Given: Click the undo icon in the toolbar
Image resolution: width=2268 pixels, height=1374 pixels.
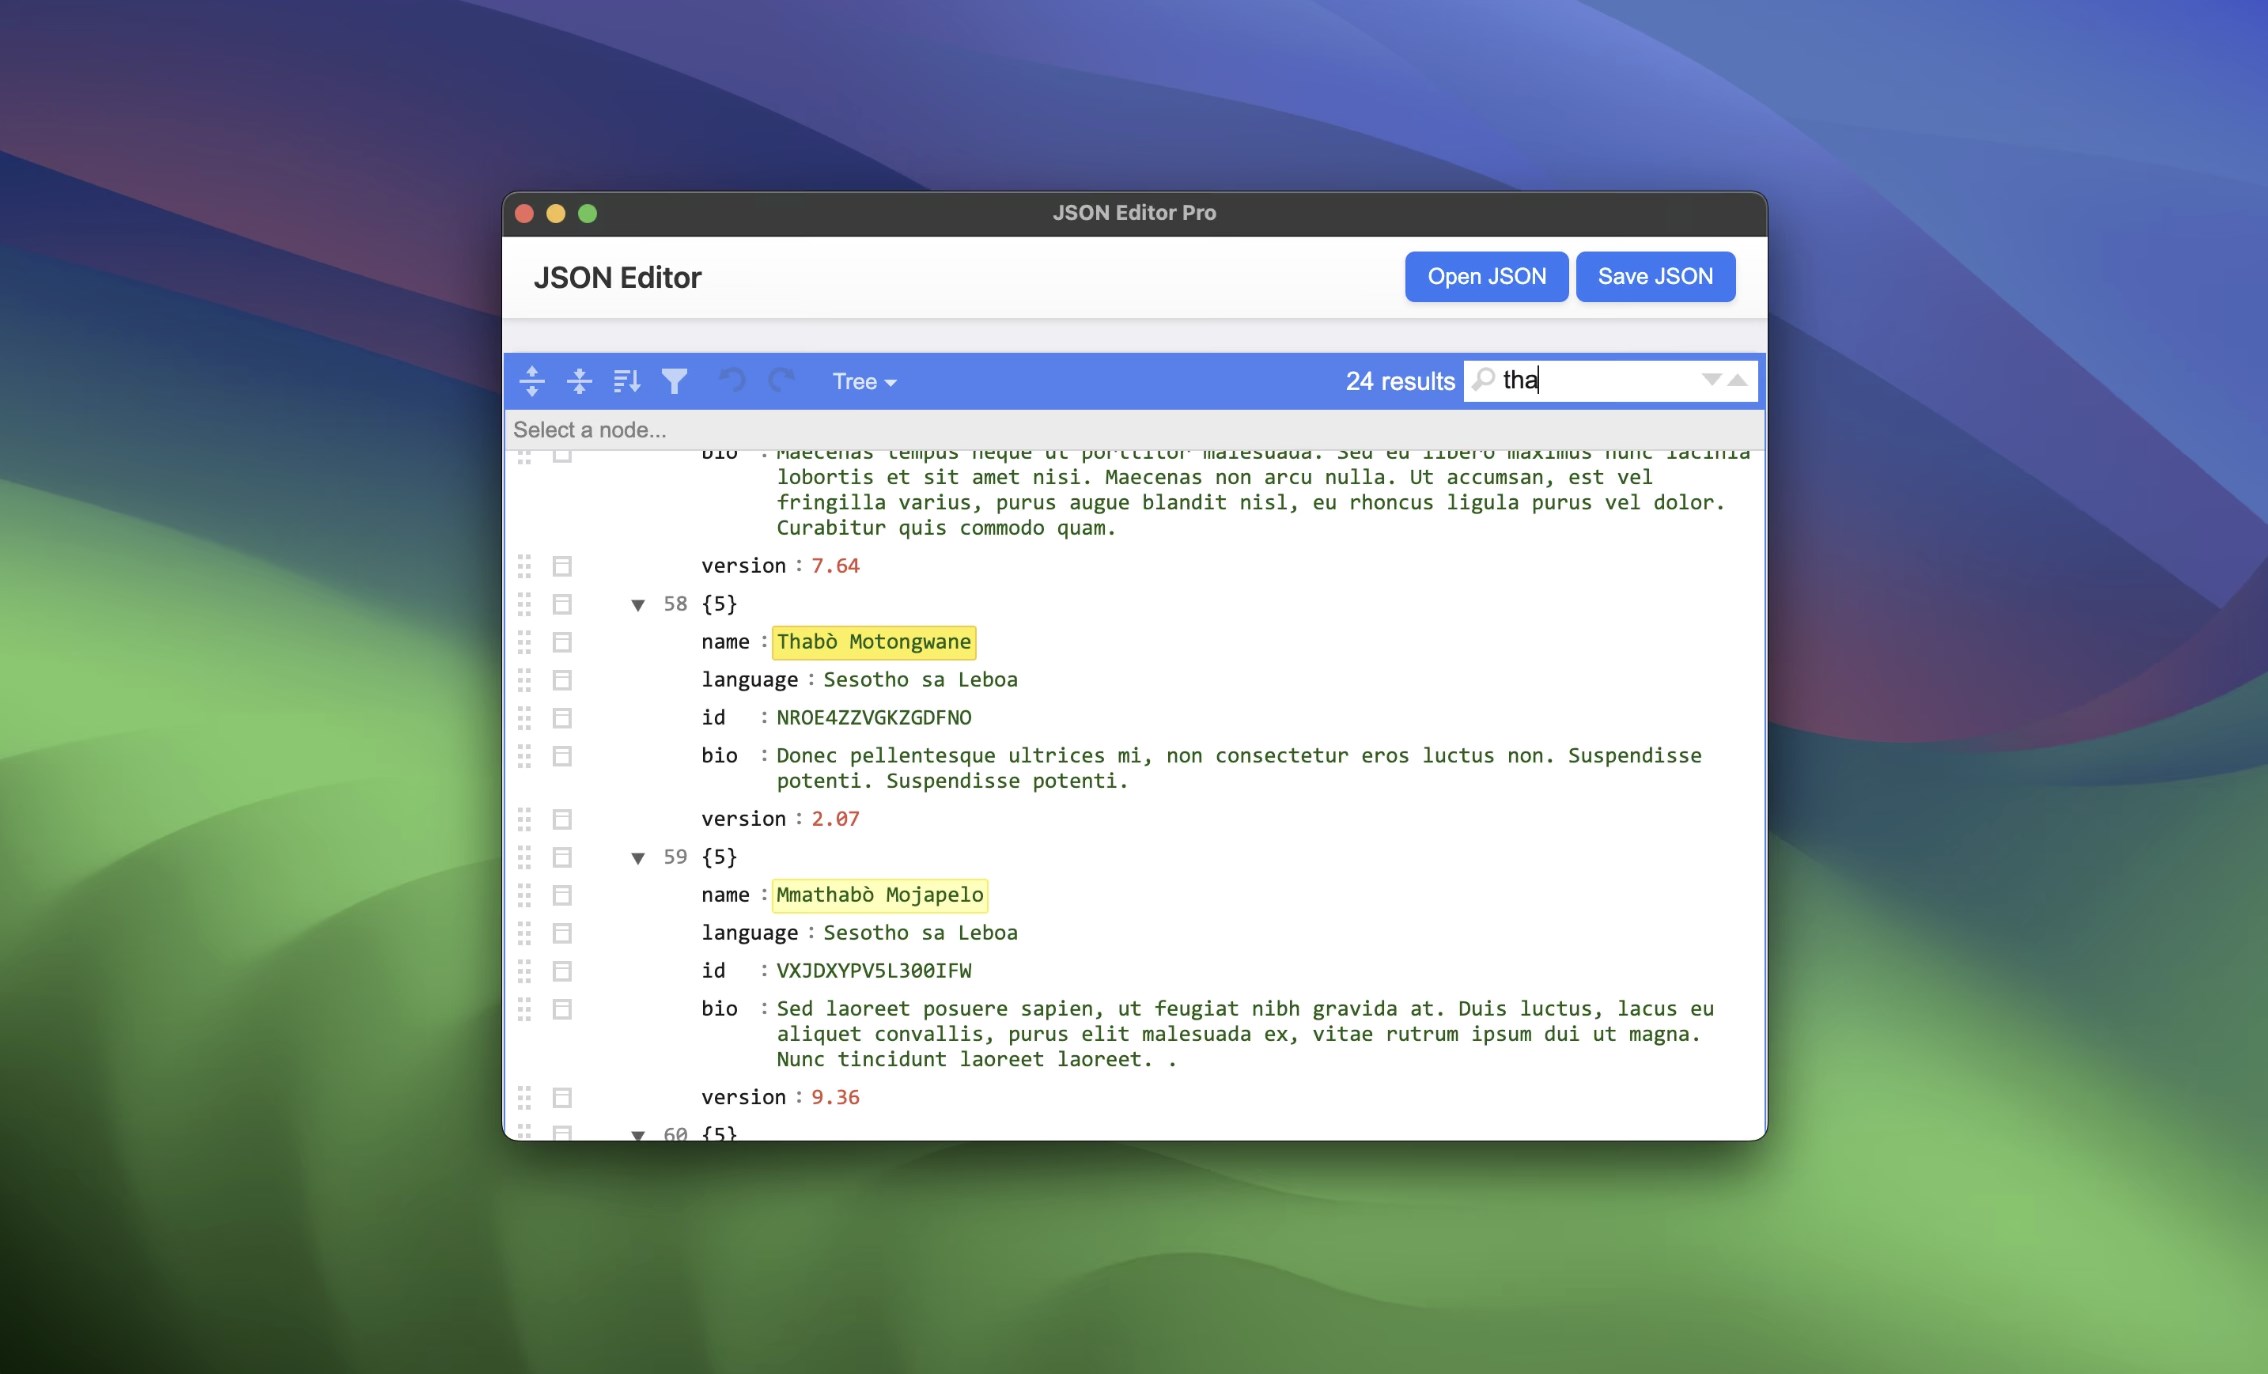Looking at the screenshot, I should pos(732,381).
